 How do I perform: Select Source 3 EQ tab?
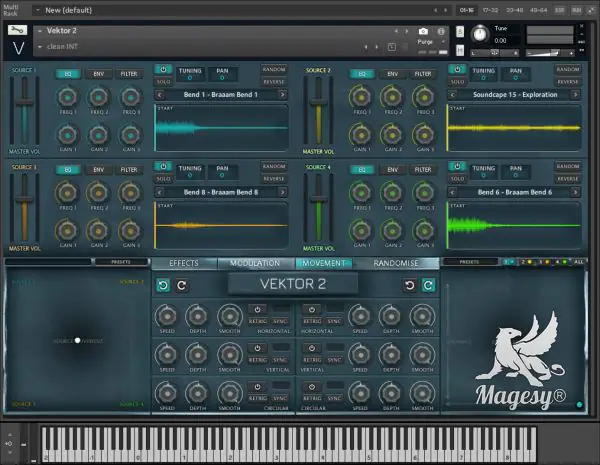[x=68, y=170]
